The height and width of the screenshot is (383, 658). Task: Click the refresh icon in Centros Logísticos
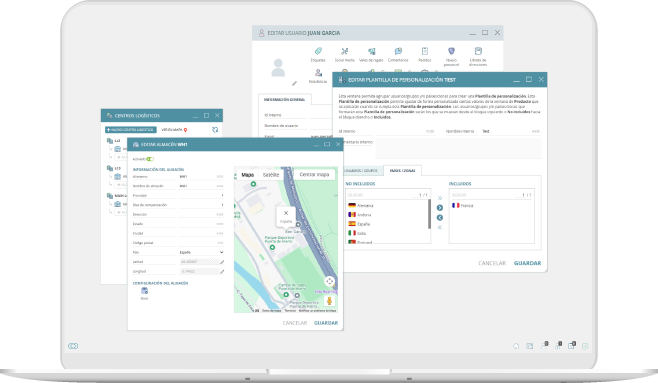click(215, 130)
